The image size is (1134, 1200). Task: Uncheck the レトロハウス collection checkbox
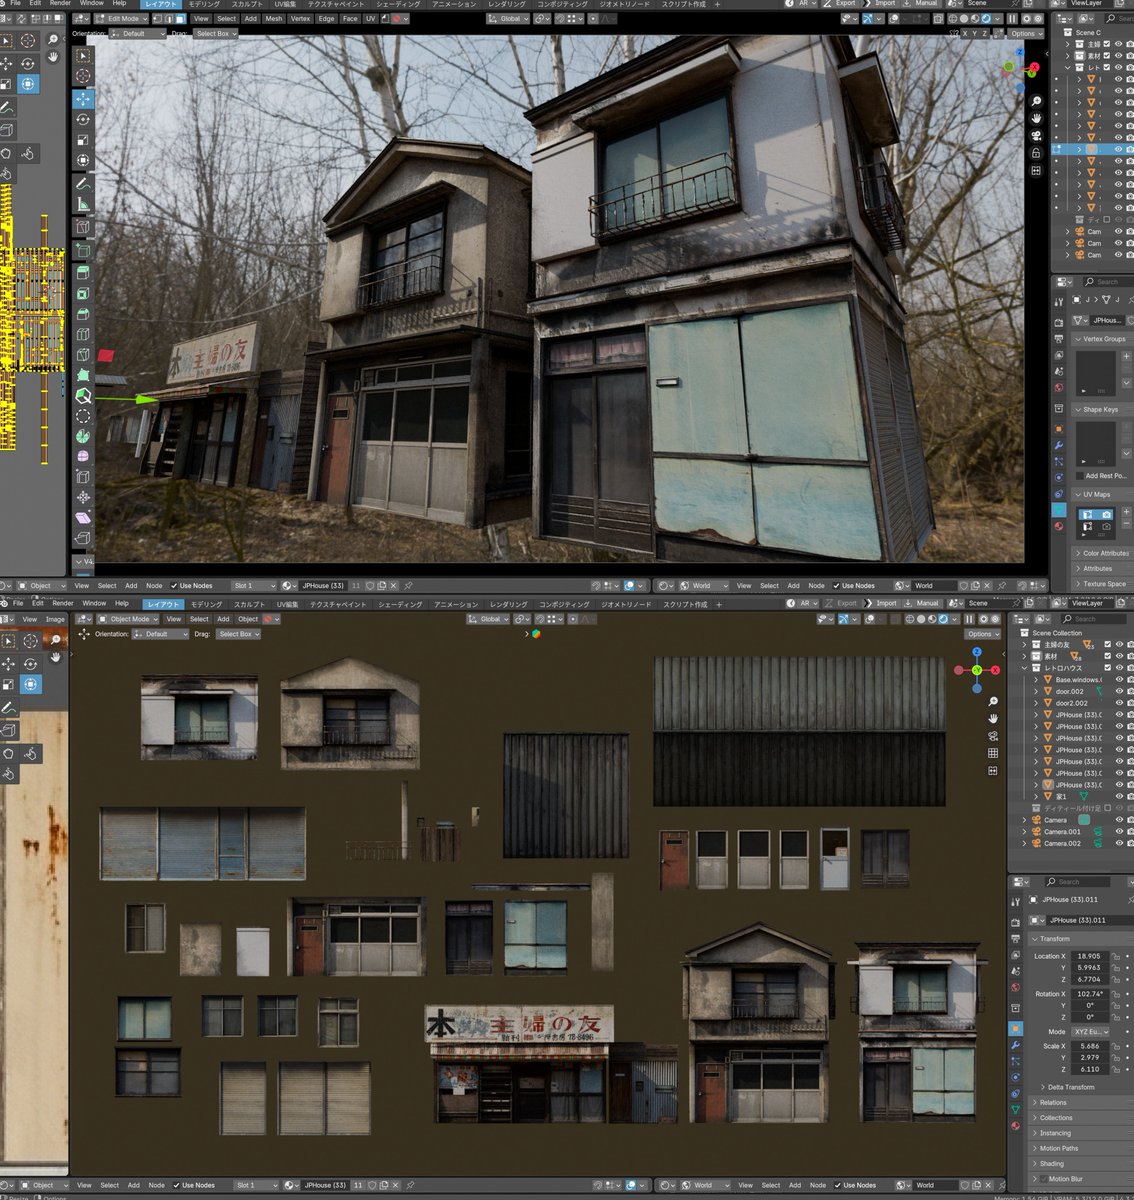1106,668
